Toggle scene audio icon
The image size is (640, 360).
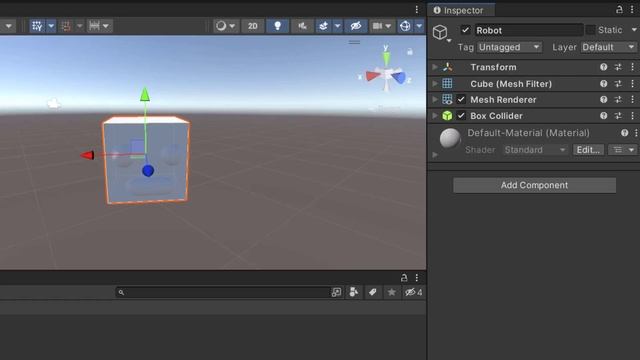coord(302,26)
